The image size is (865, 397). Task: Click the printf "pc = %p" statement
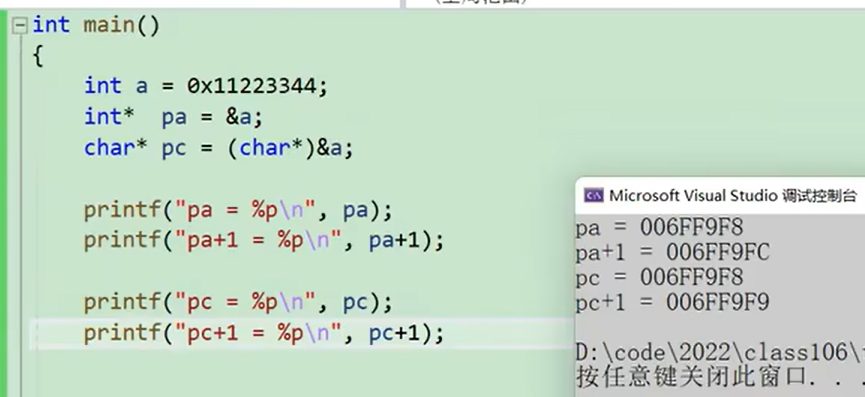pos(238,303)
